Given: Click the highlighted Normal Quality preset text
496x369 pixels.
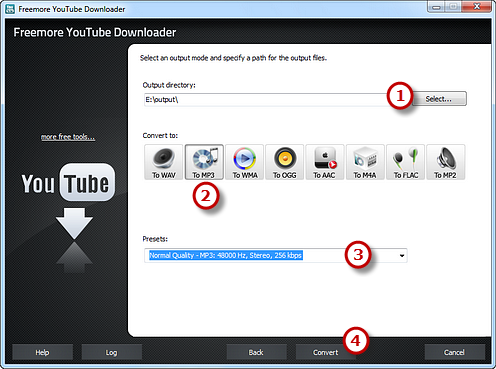Looking at the screenshot, I should point(226,255).
